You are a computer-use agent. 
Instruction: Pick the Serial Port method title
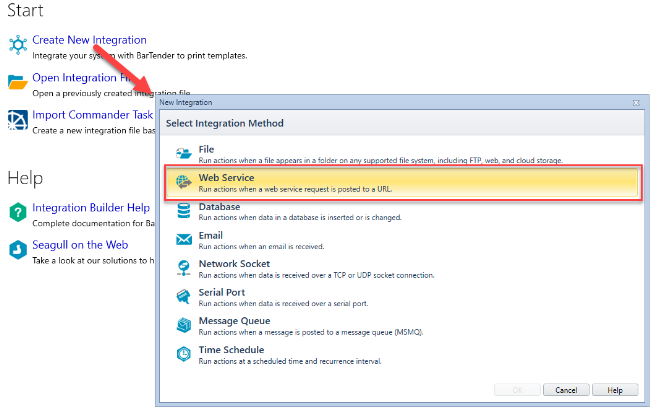click(x=222, y=292)
